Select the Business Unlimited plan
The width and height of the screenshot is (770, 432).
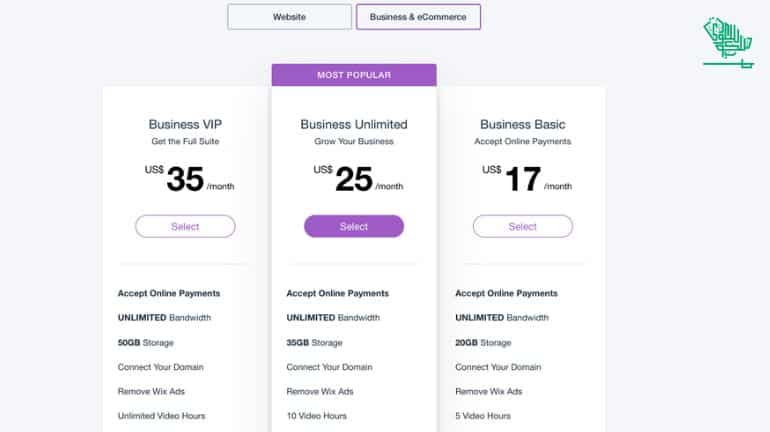[x=354, y=226]
